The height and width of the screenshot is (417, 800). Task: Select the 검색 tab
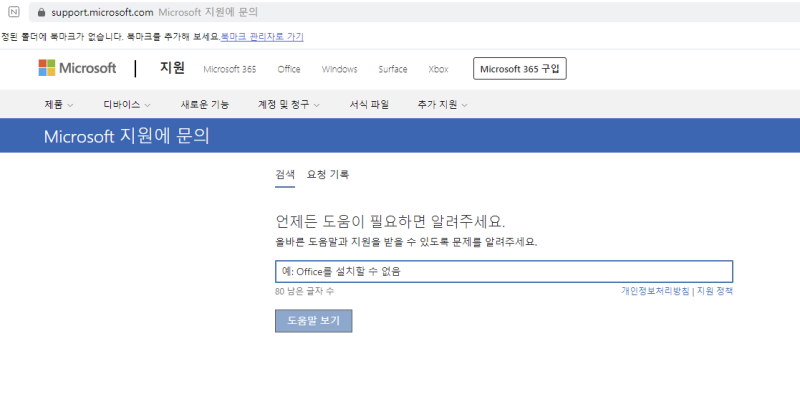pos(285,175)
